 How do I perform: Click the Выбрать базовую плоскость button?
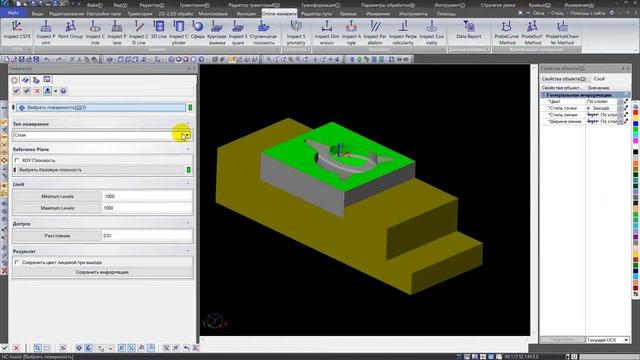pyautogui.click(x=99, y=170)
